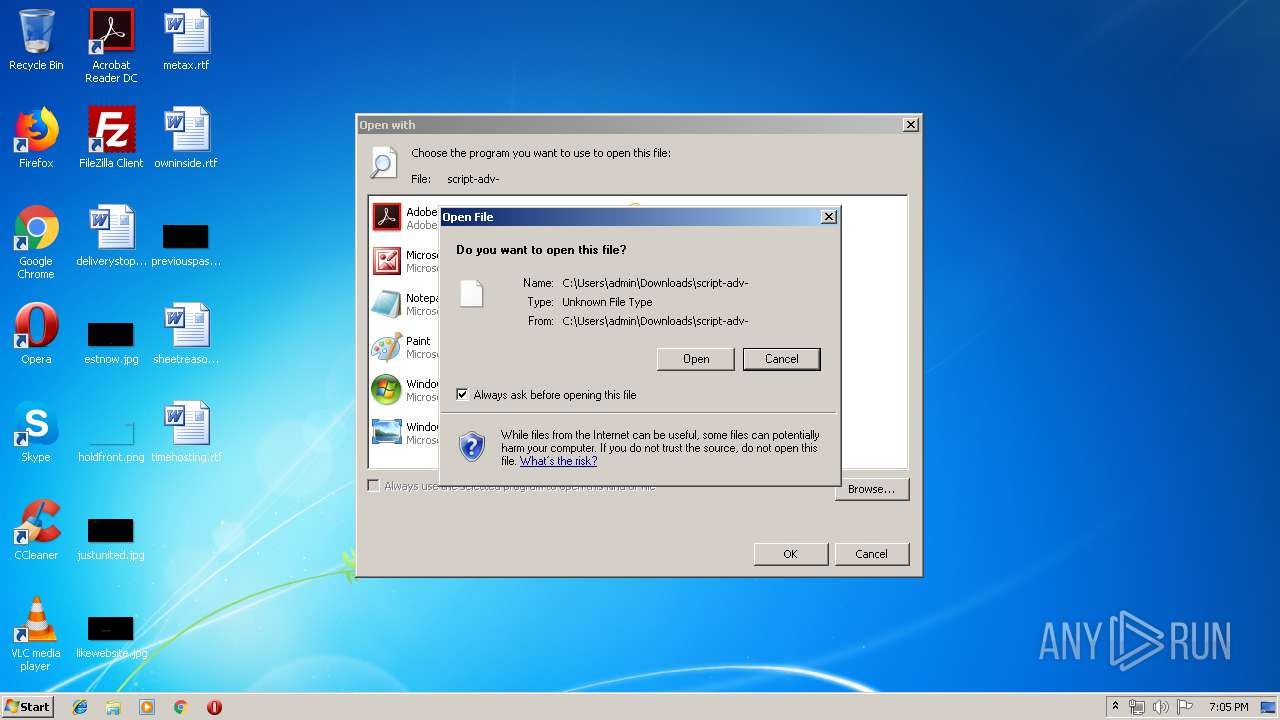Choose Paint in the program list
Screen dimensions: 1280x720
click(404, 347)
